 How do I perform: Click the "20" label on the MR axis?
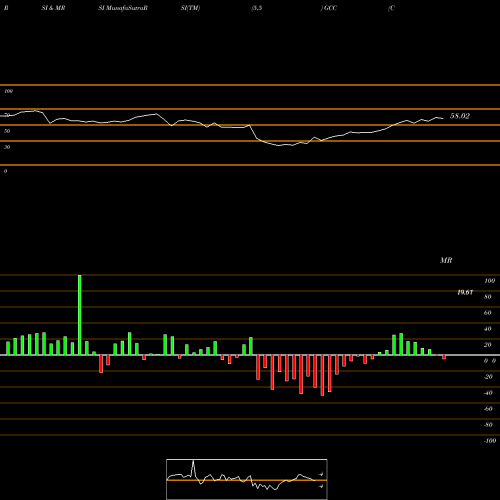pyautogui.click(x=488, y=345)
